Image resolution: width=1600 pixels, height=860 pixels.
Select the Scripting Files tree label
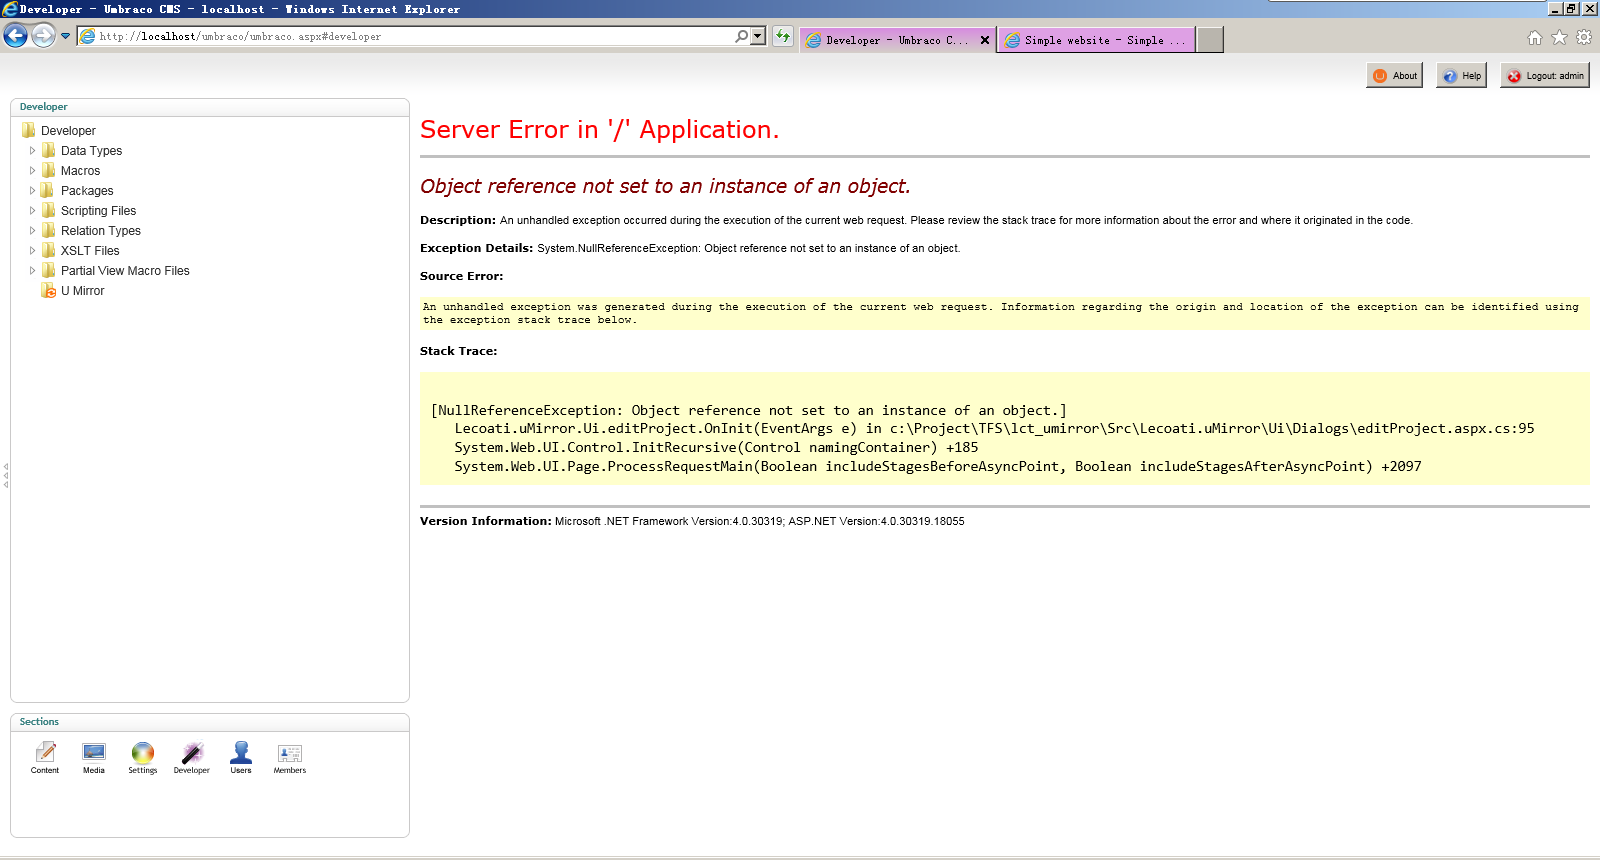pos(98,211)
